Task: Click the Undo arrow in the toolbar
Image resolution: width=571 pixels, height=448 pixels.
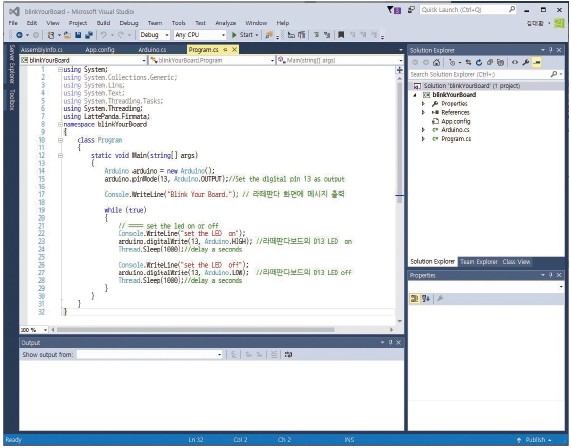Action: coord(103,35)
